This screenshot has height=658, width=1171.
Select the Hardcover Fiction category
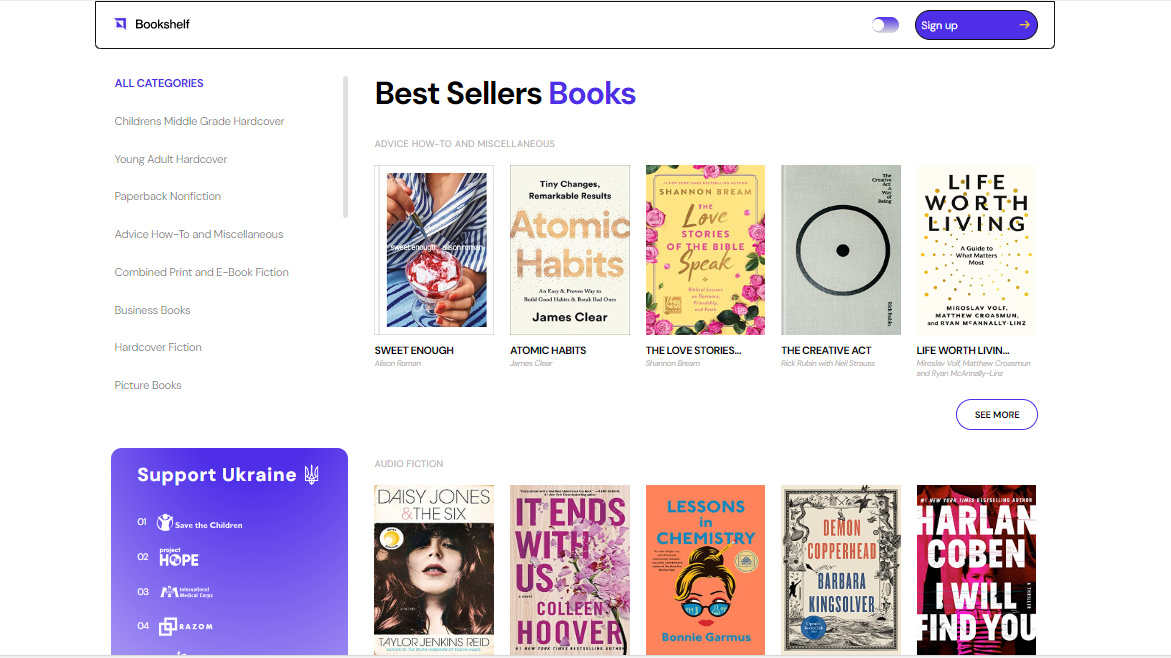[158, 347]
